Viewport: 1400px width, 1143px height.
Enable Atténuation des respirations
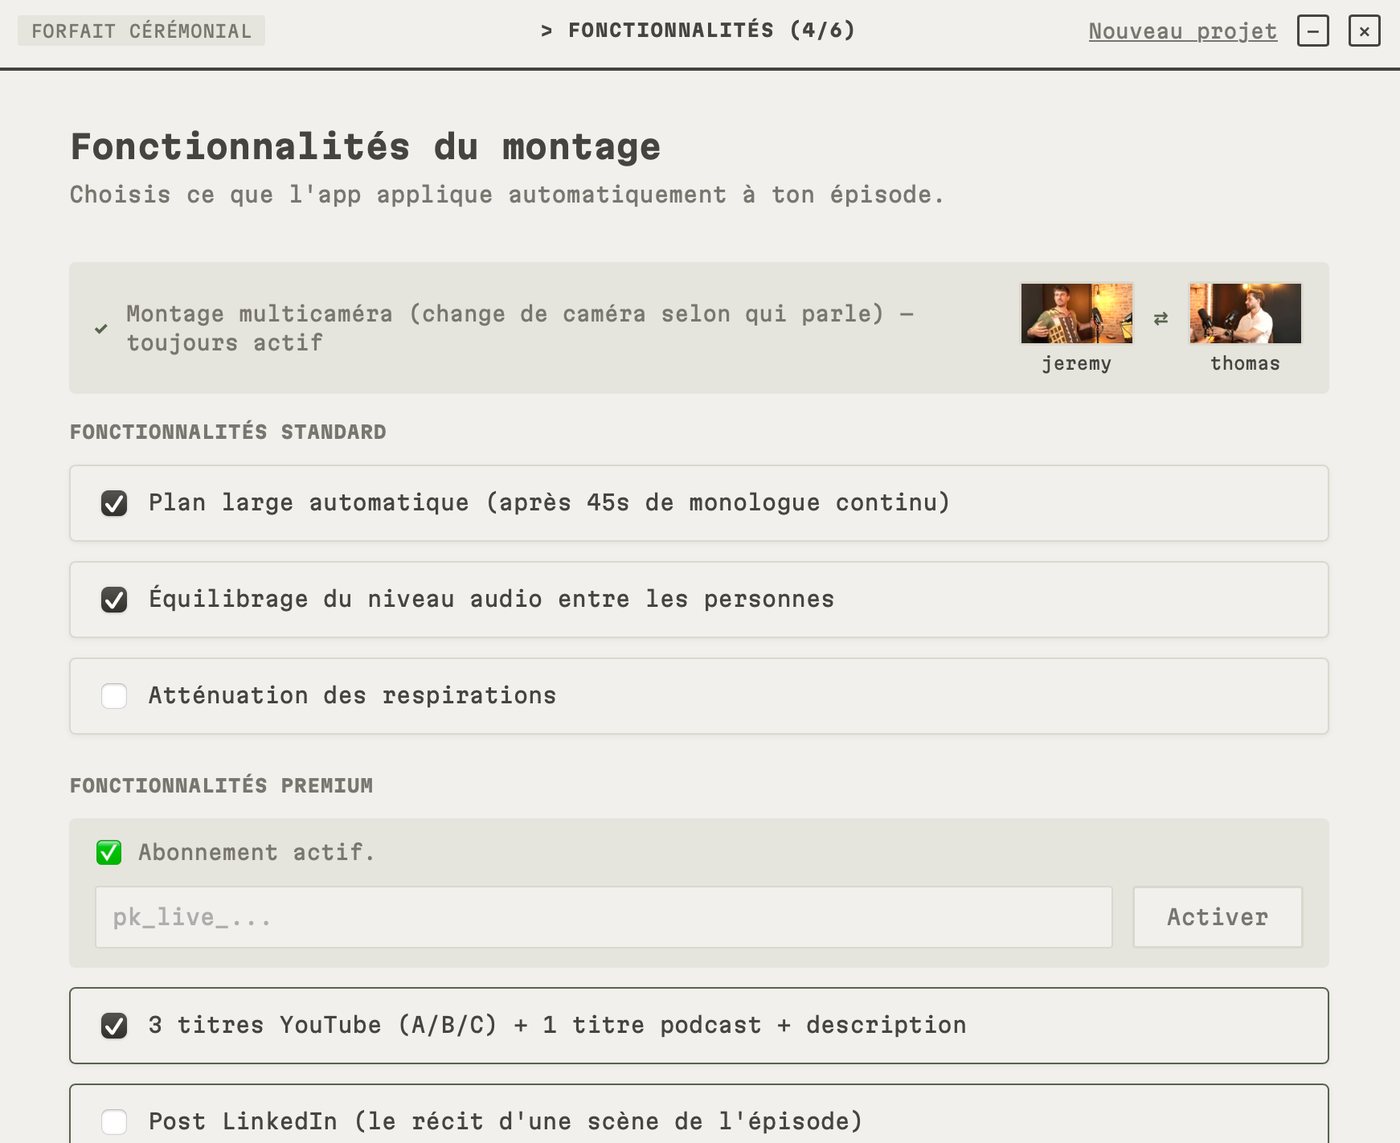[x=114, y=696]
